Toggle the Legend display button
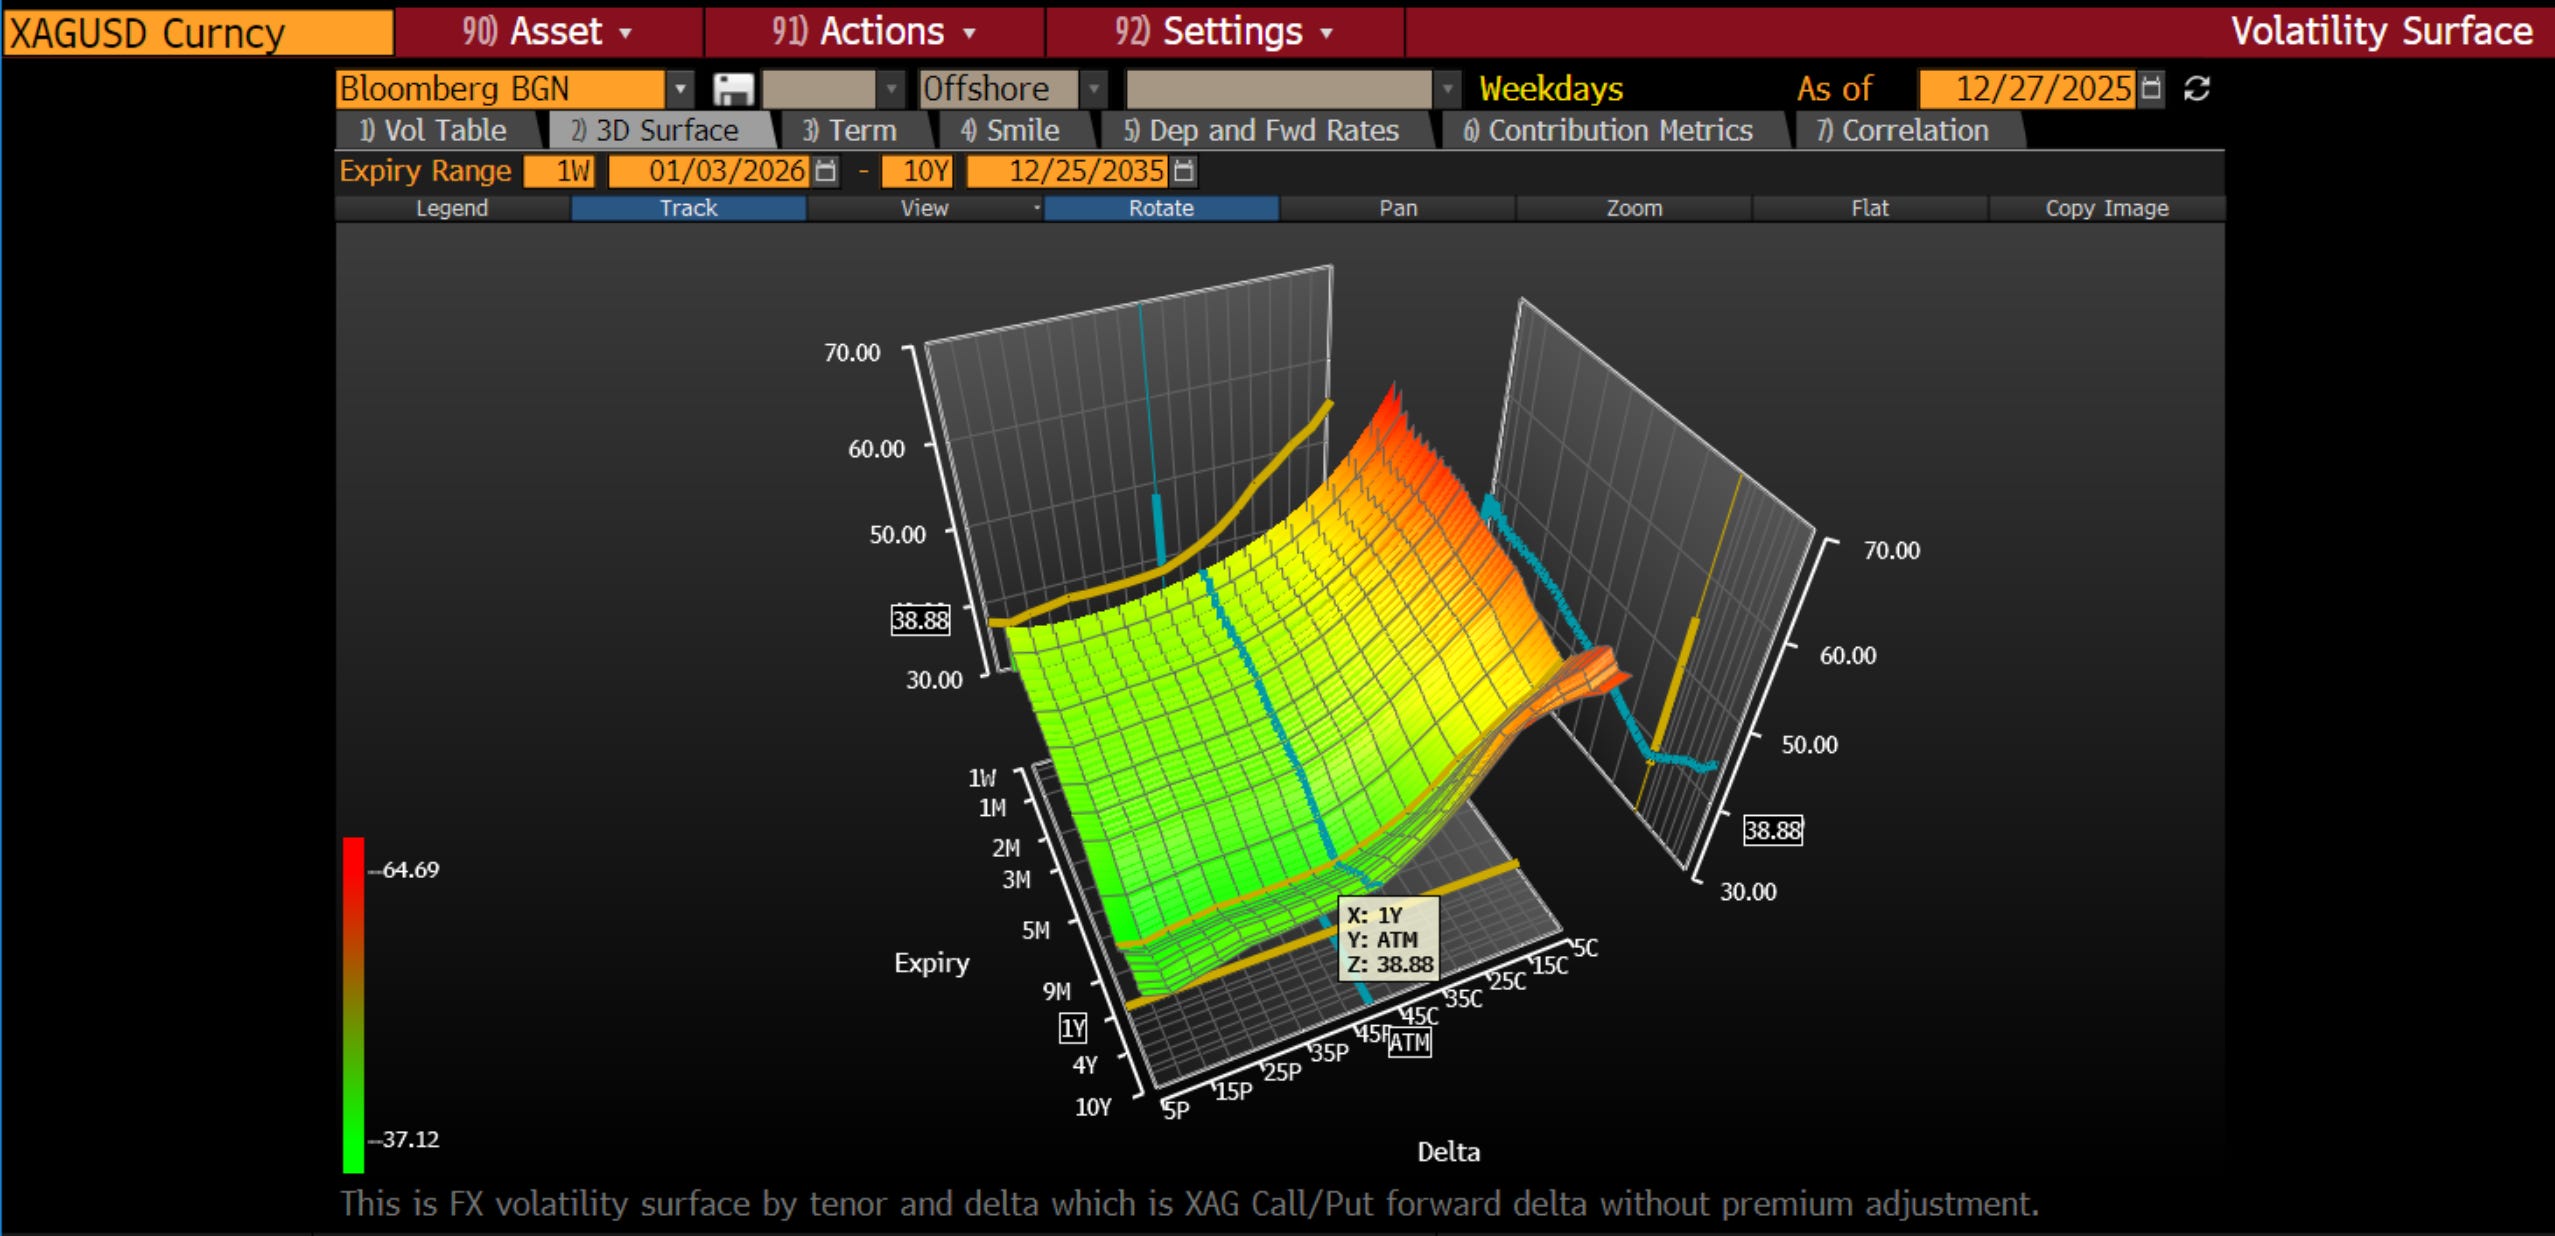2555x1236 pixels. 452,208
